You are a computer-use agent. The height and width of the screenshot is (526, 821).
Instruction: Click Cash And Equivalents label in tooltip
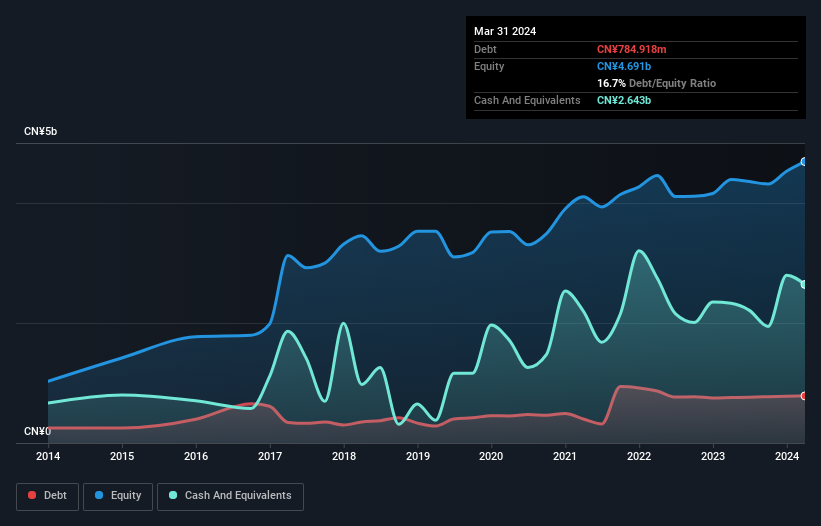pos(527,100)
